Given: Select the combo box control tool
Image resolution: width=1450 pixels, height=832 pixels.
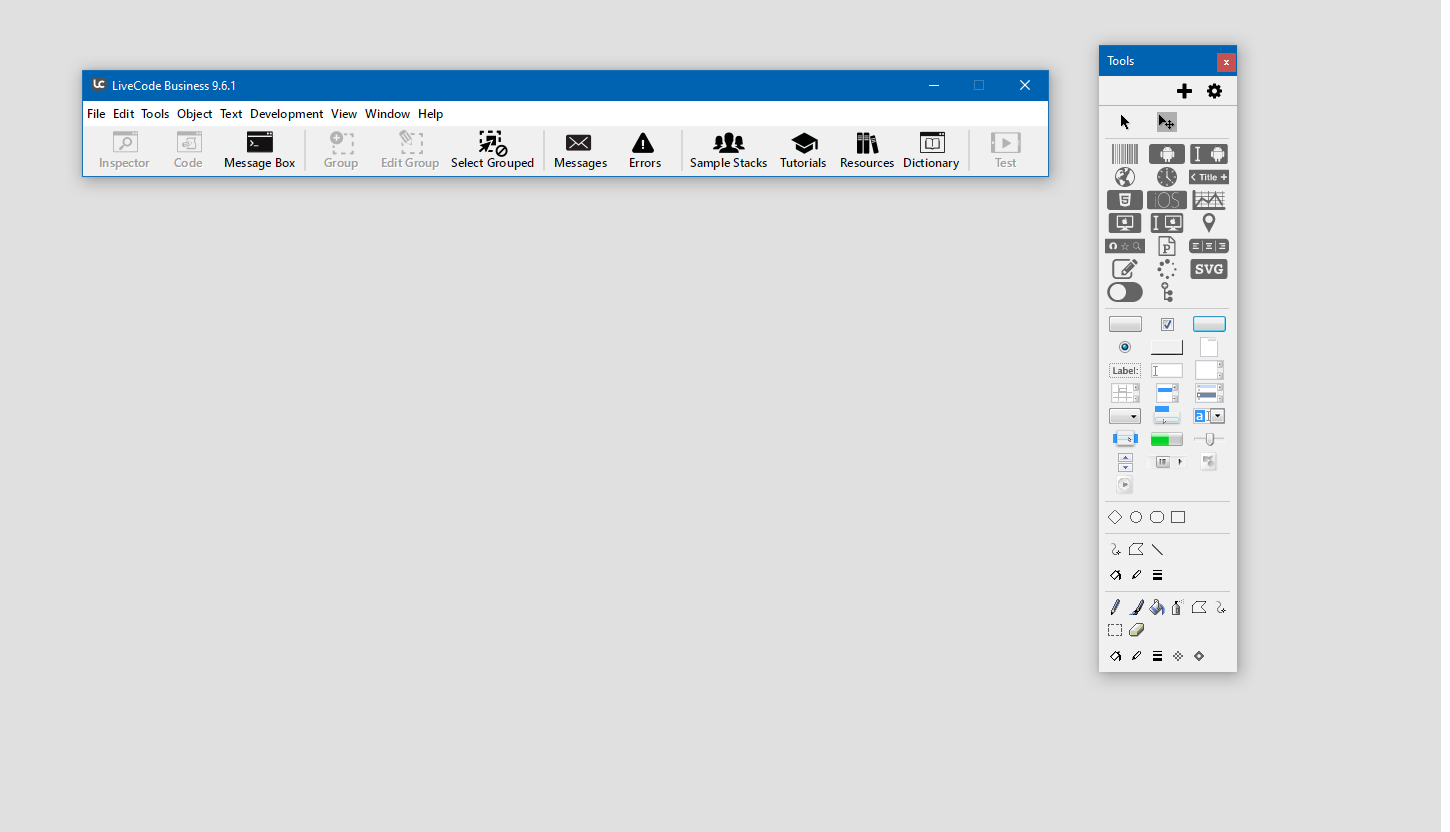Looking at the screenshot, I should click(1208, 416).
